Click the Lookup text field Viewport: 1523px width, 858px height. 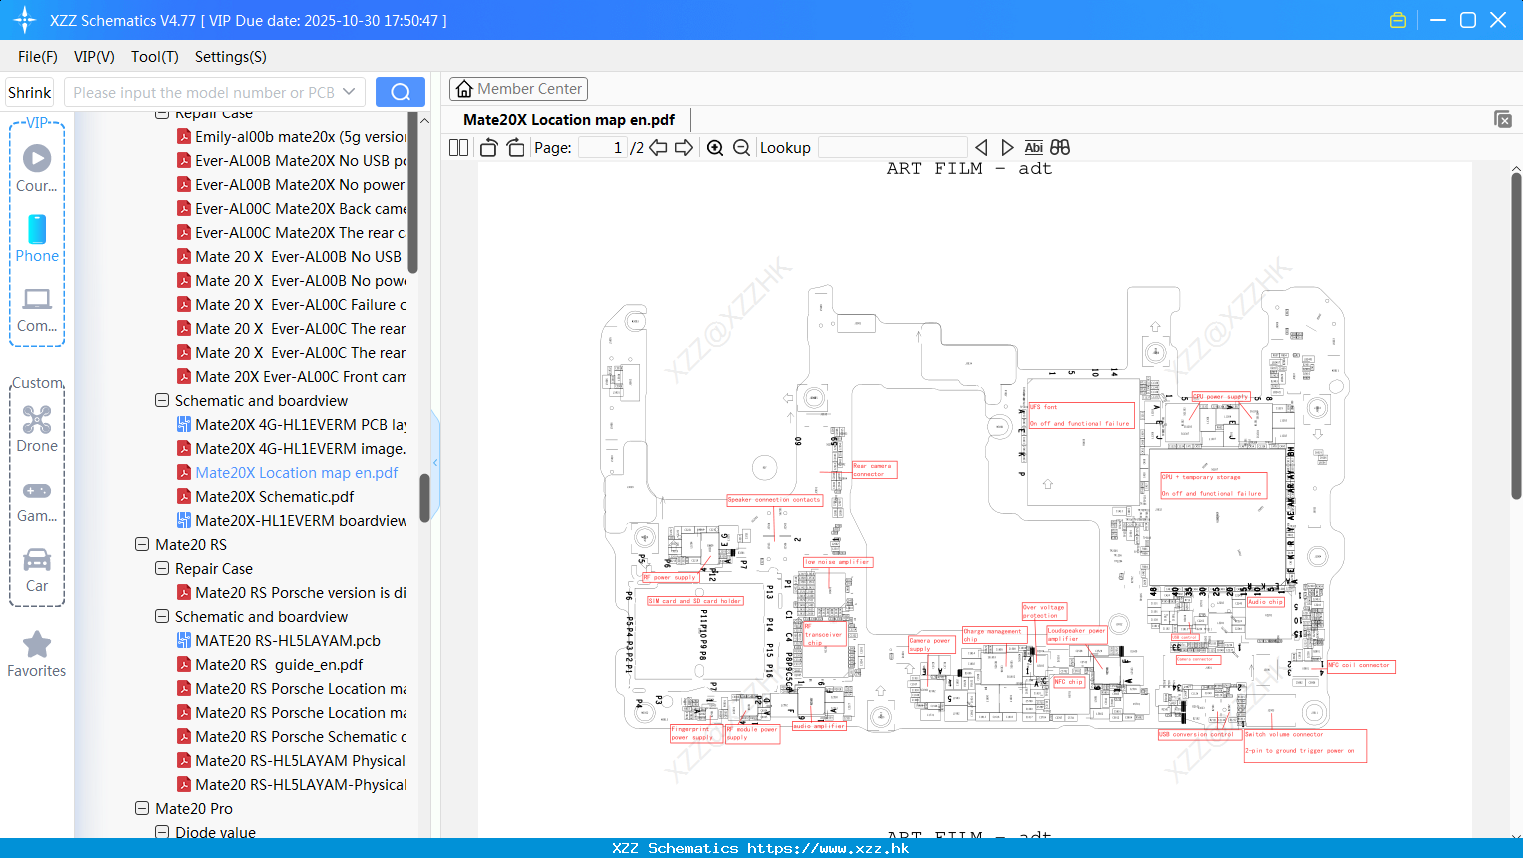(x=892, y=147)
